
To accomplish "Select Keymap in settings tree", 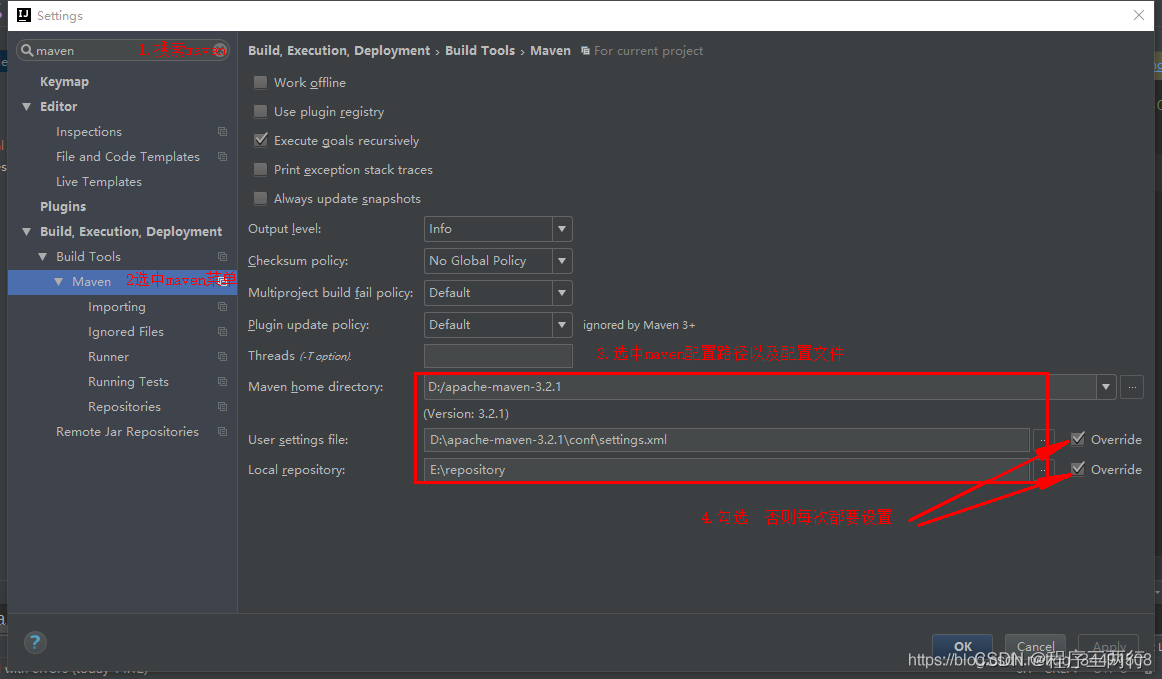I will (x=64, y=82).
